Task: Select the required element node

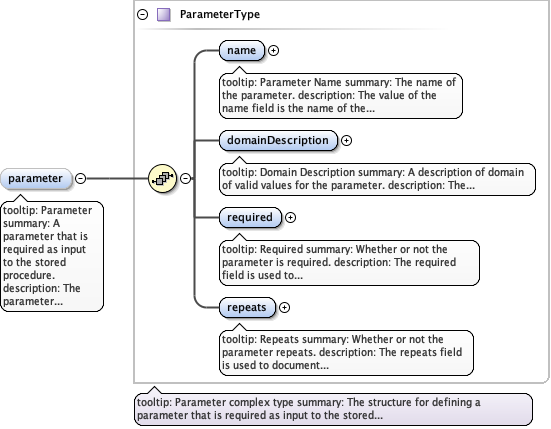Action: 250,217
